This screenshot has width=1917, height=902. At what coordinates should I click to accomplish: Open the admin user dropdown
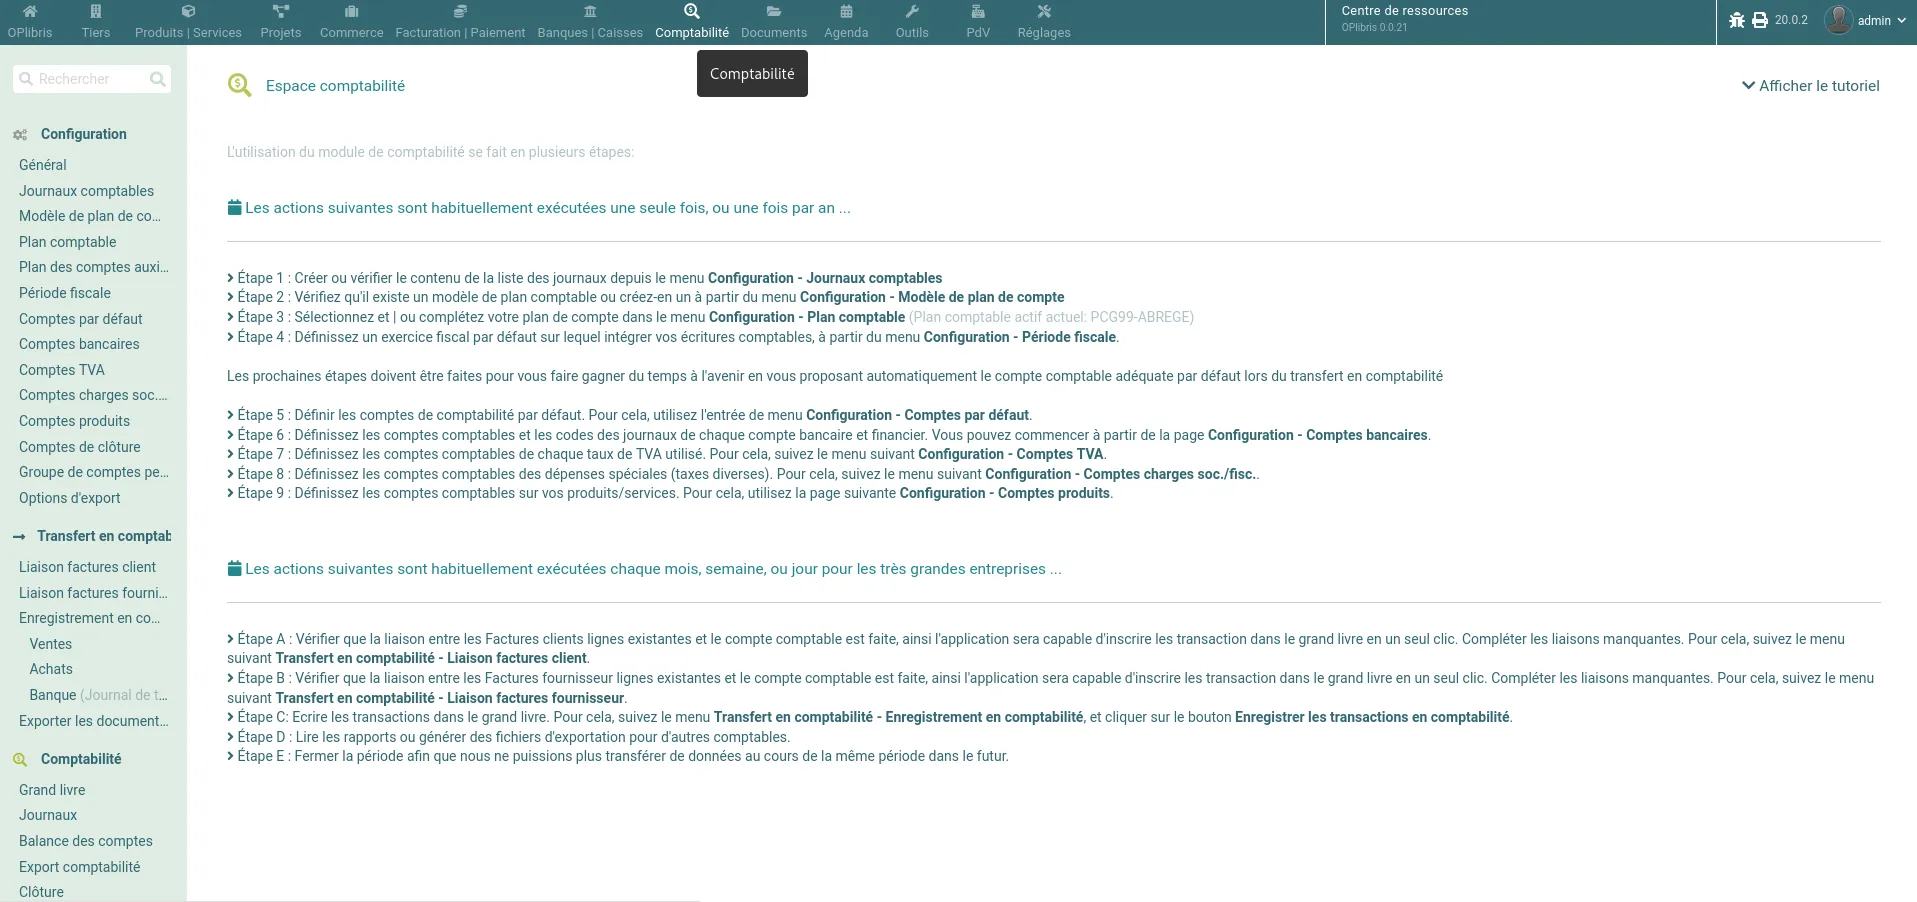(x=1881, y=20)
